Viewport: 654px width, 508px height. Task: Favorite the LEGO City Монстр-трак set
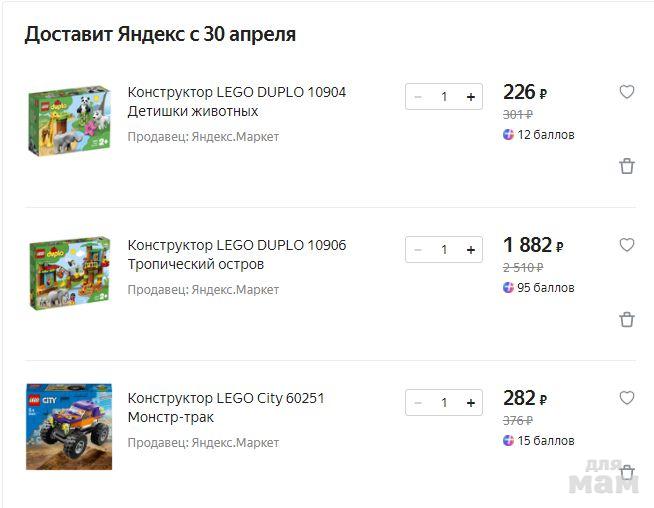click(x=627, y=398)
